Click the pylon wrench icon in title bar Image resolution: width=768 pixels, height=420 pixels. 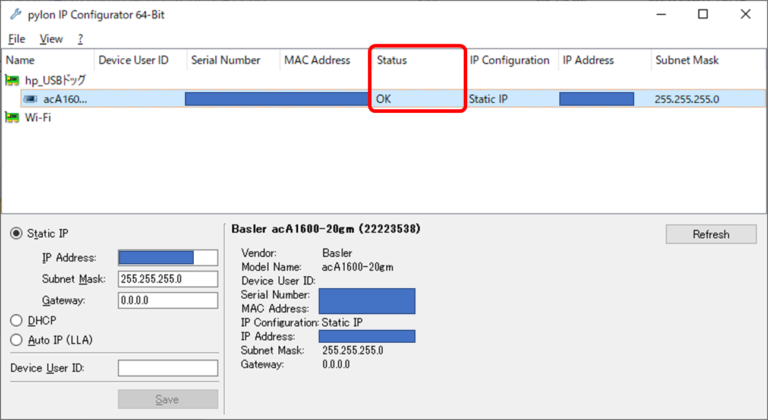click(x=13, y=14)
